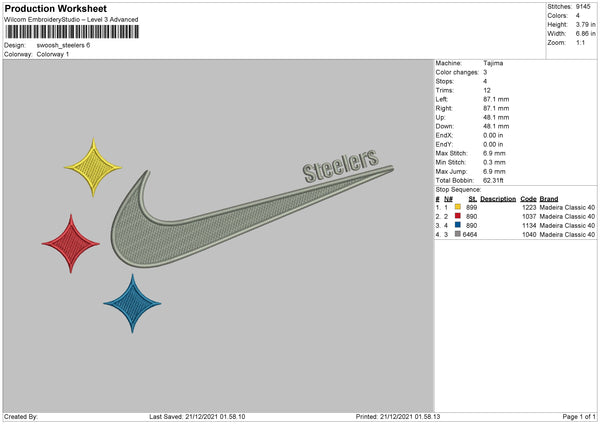Click the blue thread color swatch
The image size is (600, 424).
(458, 225)
